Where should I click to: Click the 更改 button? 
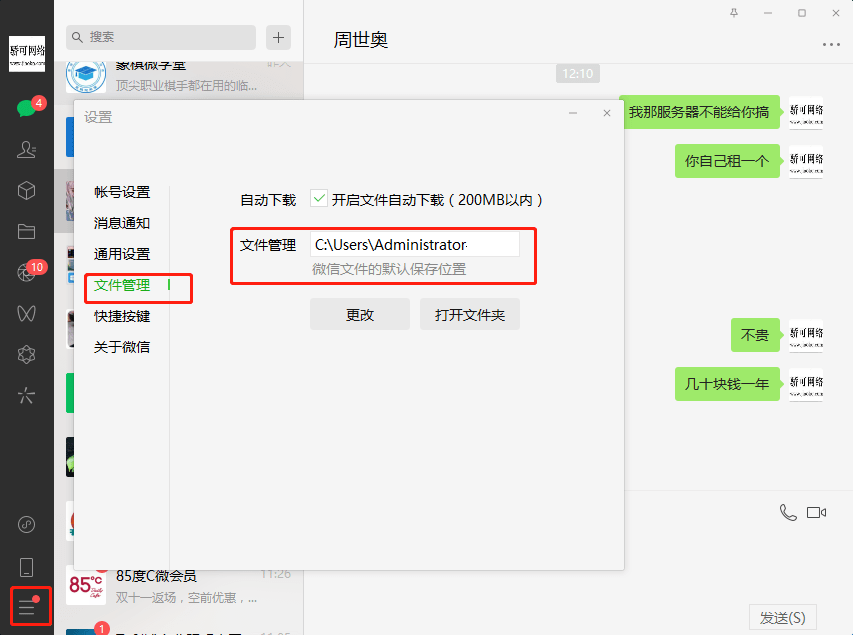(359, 314)
